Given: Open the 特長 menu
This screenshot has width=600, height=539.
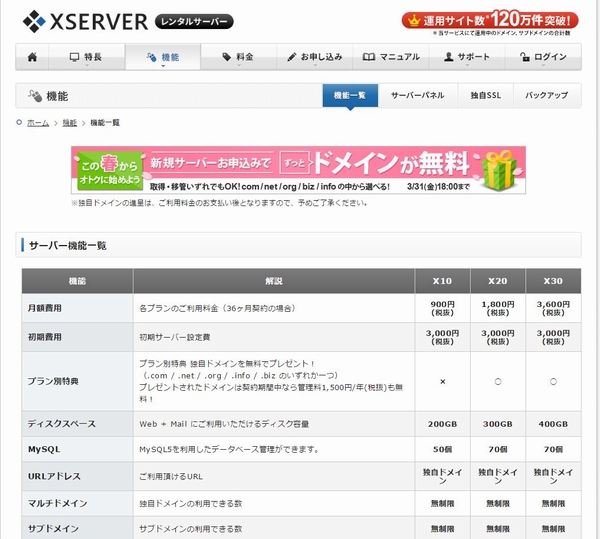Looking at the screenshot, I should 86,57.
